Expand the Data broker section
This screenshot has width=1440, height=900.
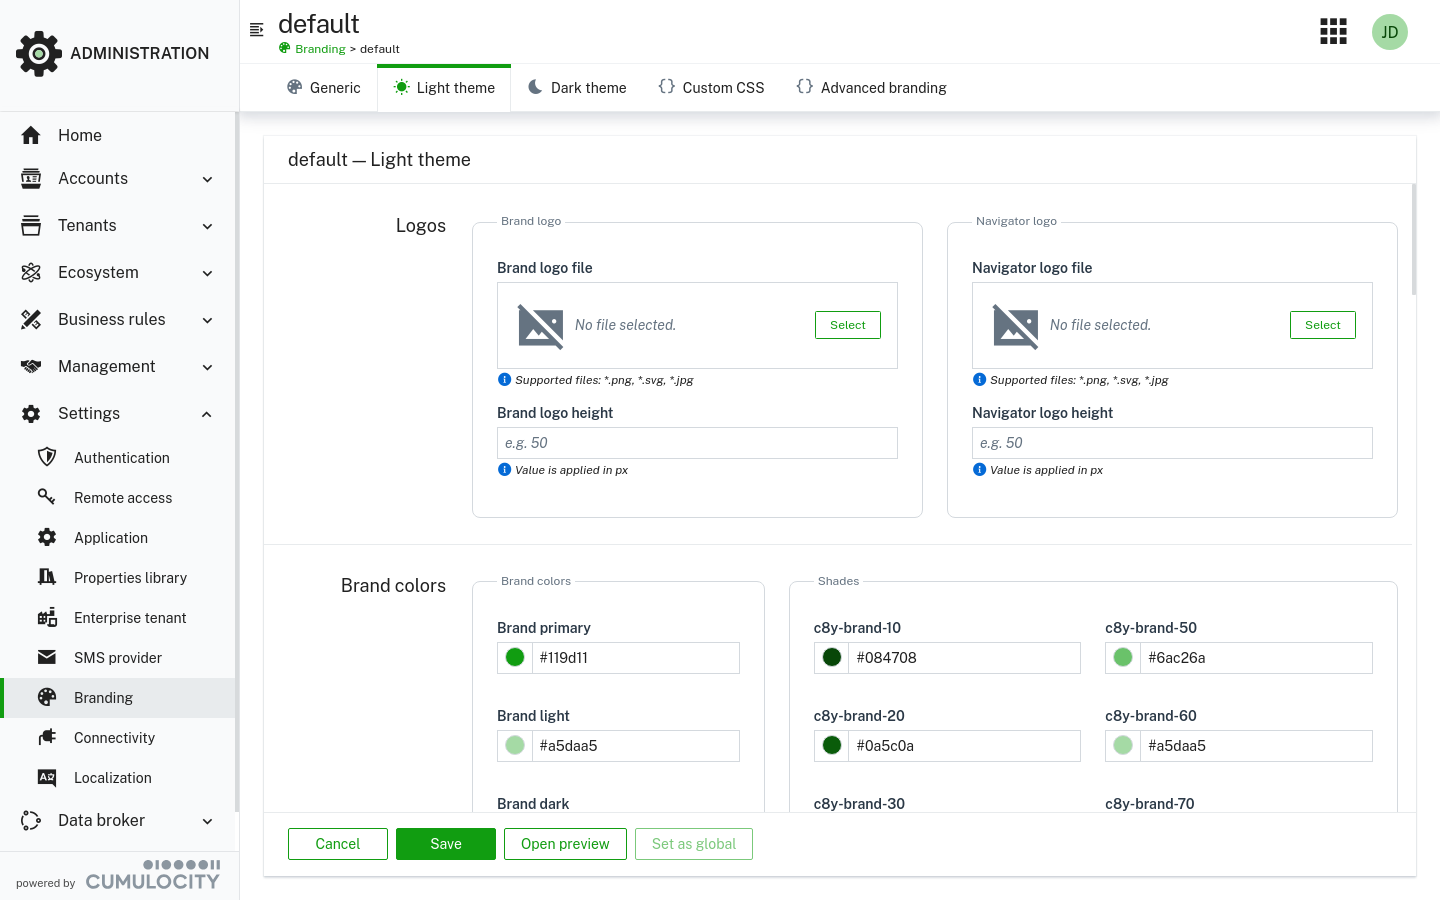(207, 820)
